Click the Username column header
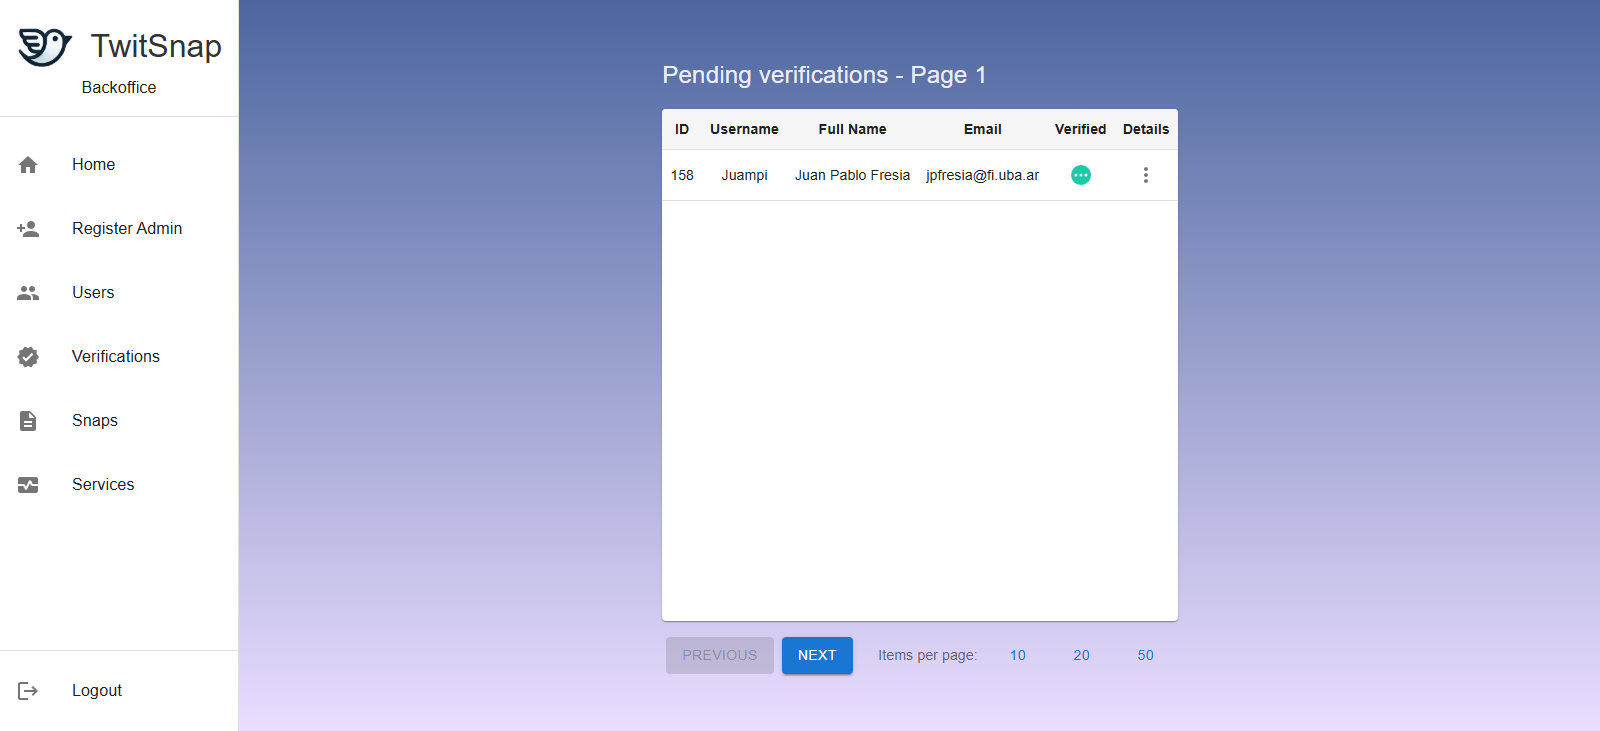 744,129
